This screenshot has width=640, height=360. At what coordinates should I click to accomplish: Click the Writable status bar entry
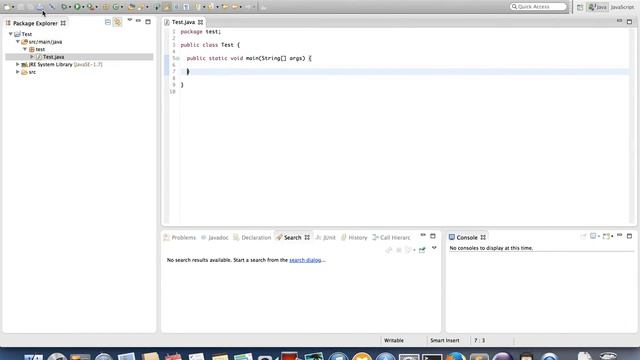coord(394,340)
